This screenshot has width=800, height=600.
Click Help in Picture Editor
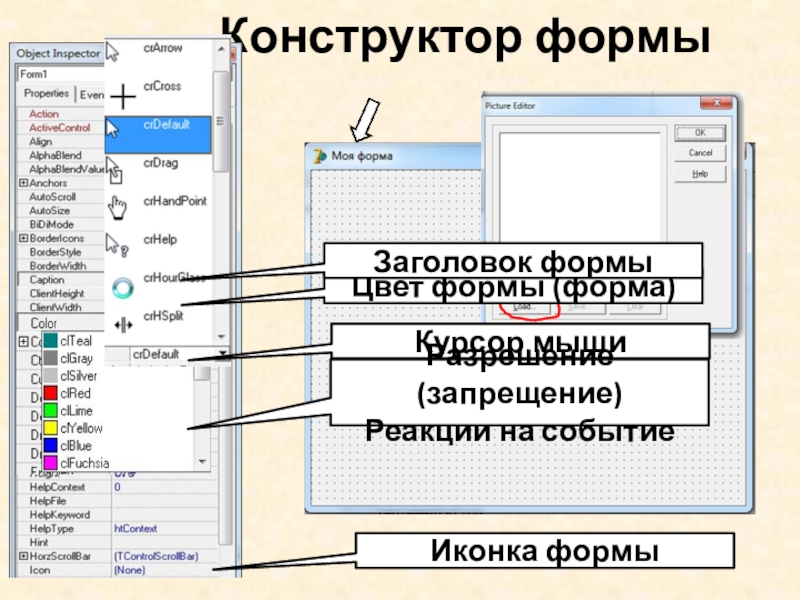tap(700, 174)
